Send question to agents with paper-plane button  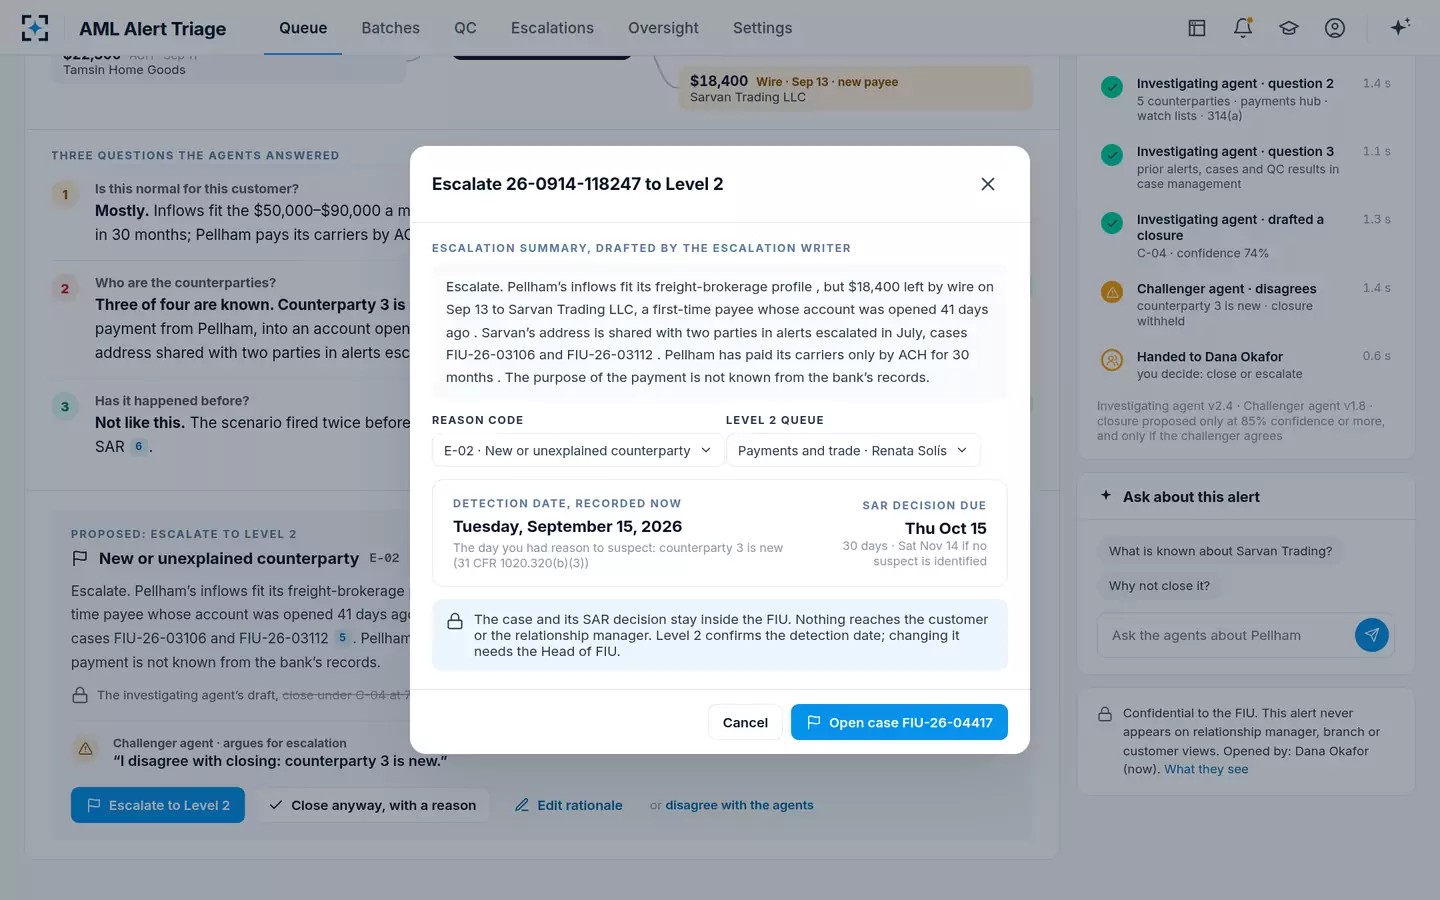point(1372,635)
